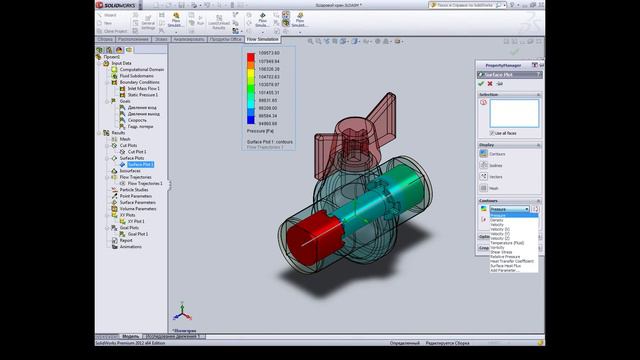Image resolution: width=640 pixels, height=360 pixels.
Task: Collapse the Results node in the tree
Action: 100,133
